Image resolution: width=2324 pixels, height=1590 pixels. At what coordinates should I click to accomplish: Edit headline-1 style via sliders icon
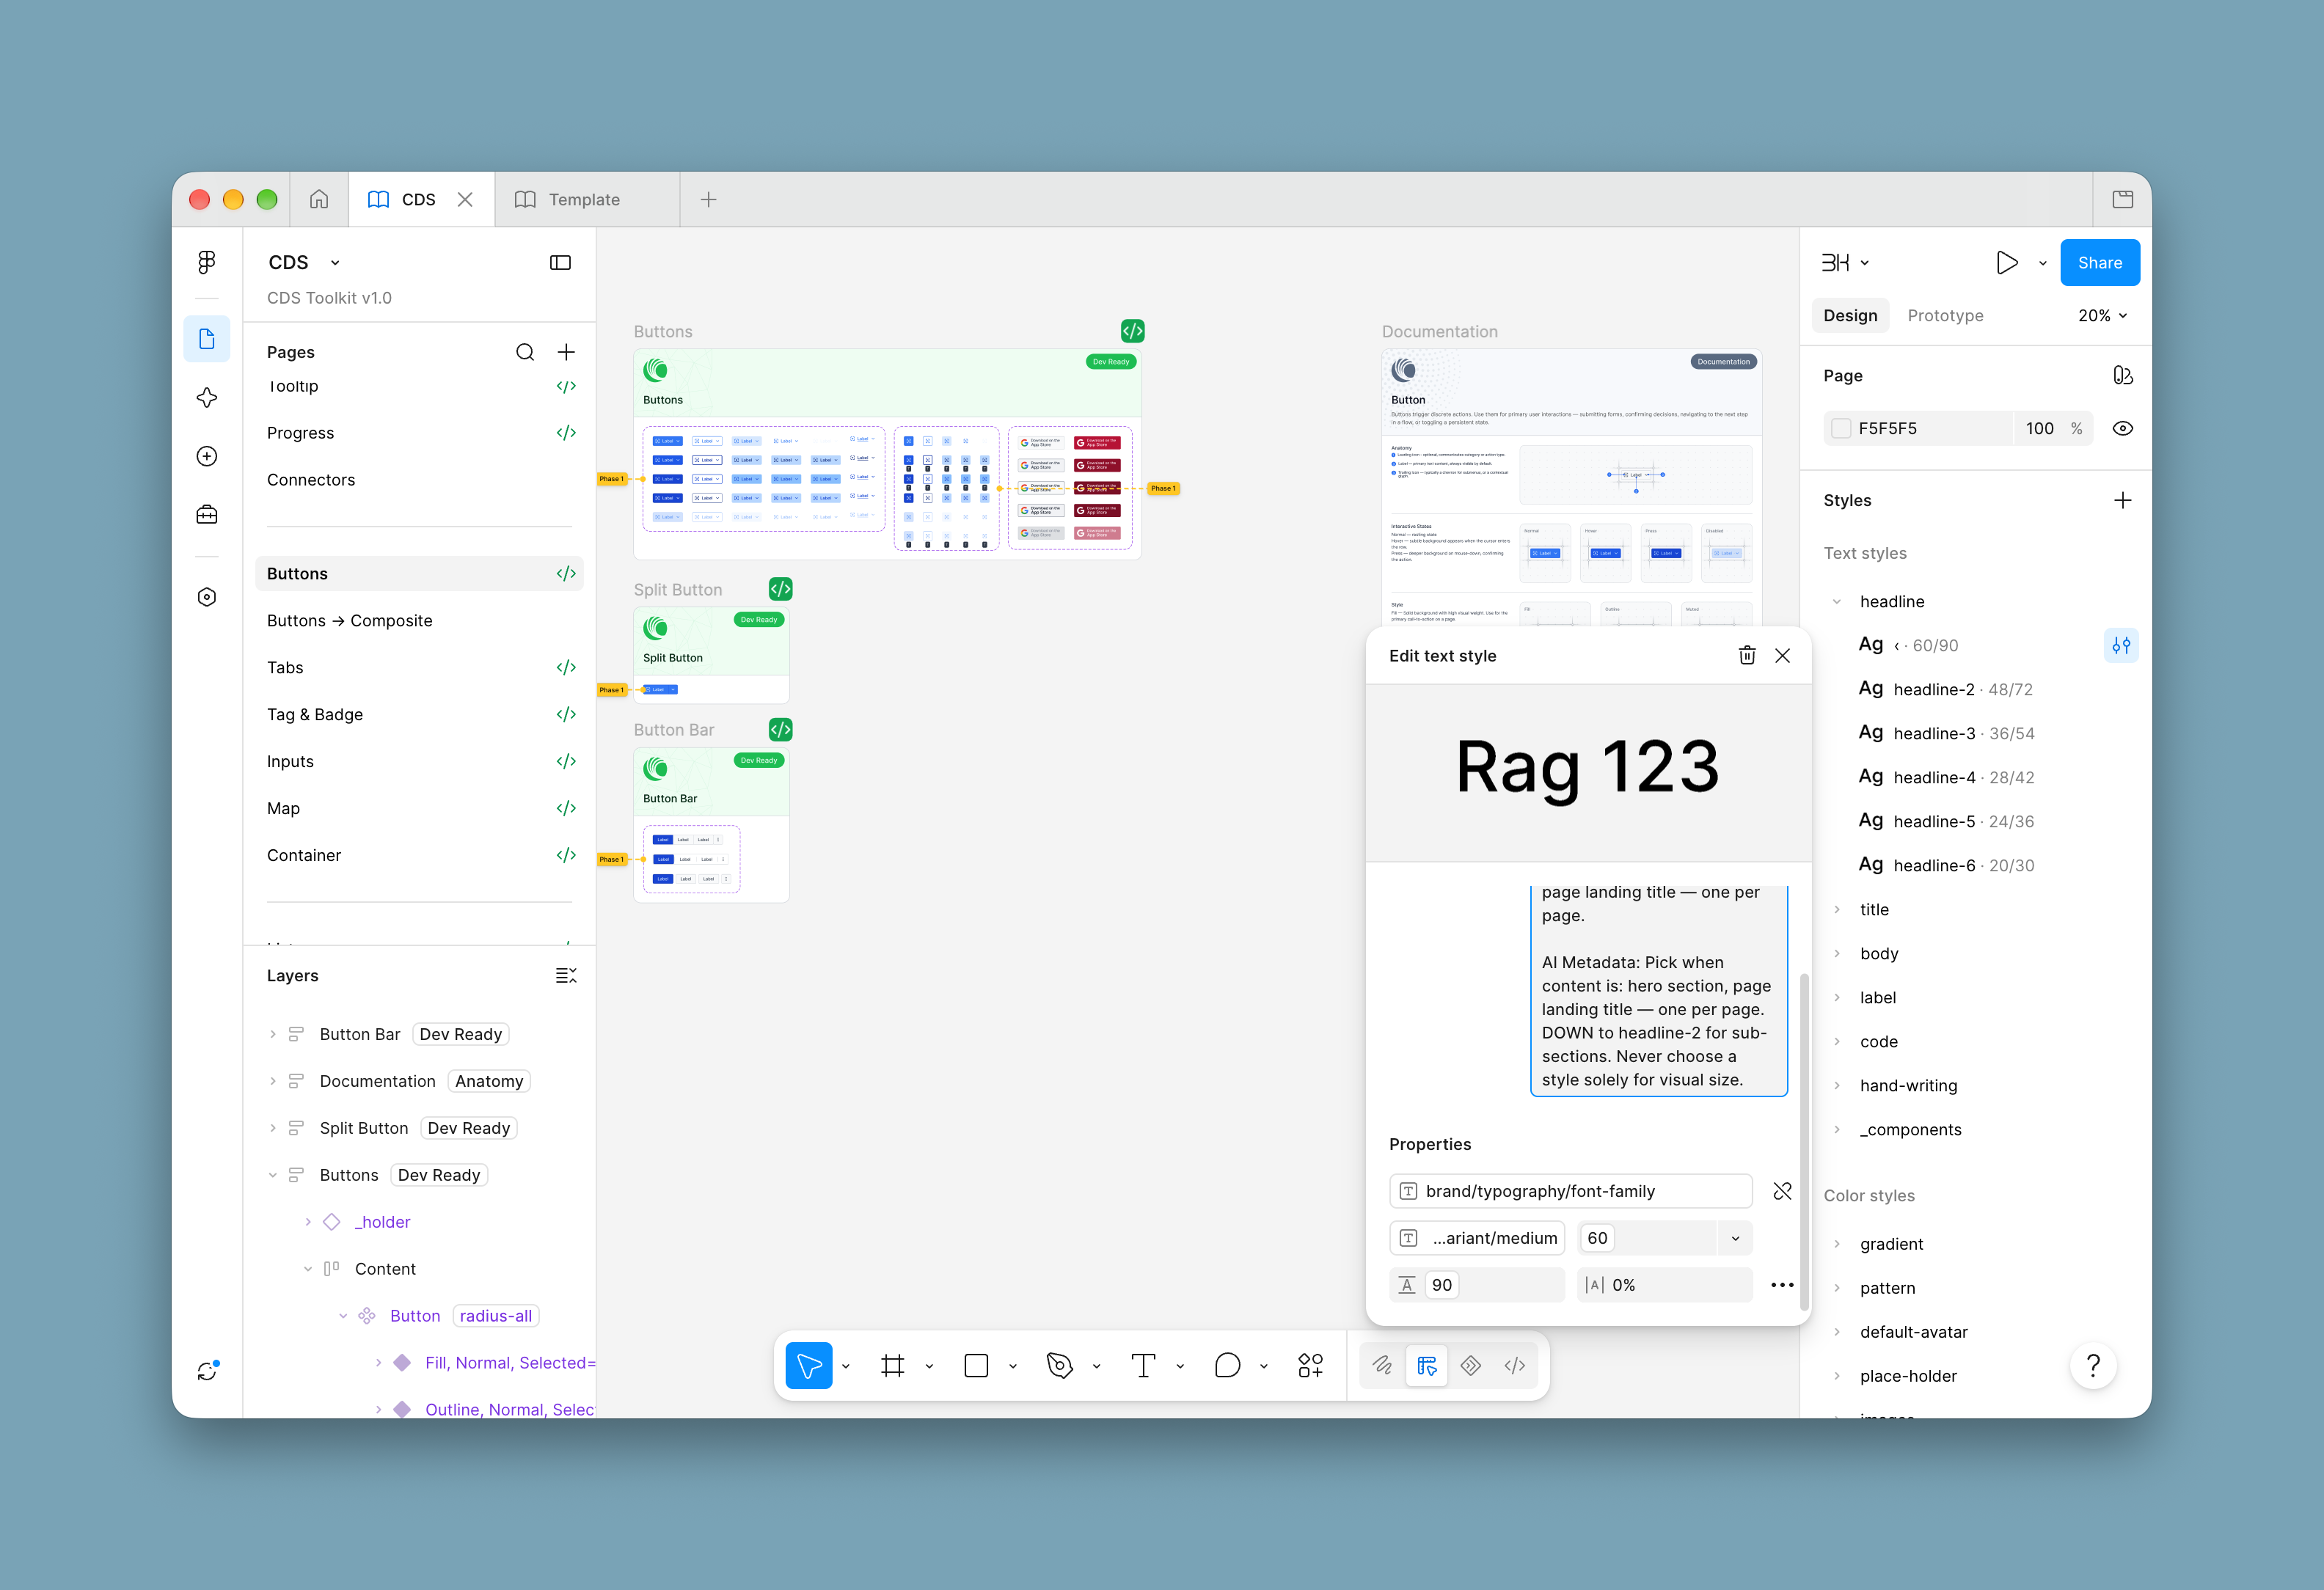pyautogui.click(x=2121, y=645)
